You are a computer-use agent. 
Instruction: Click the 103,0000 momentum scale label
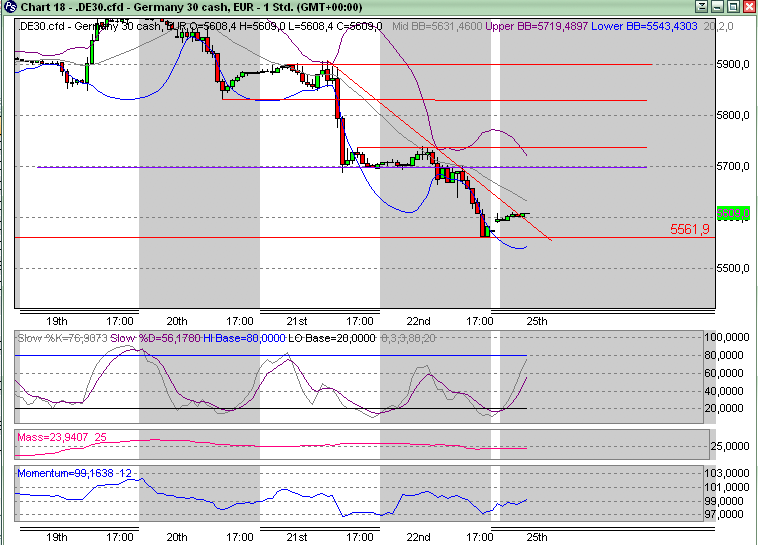click(x=727, y=473)
